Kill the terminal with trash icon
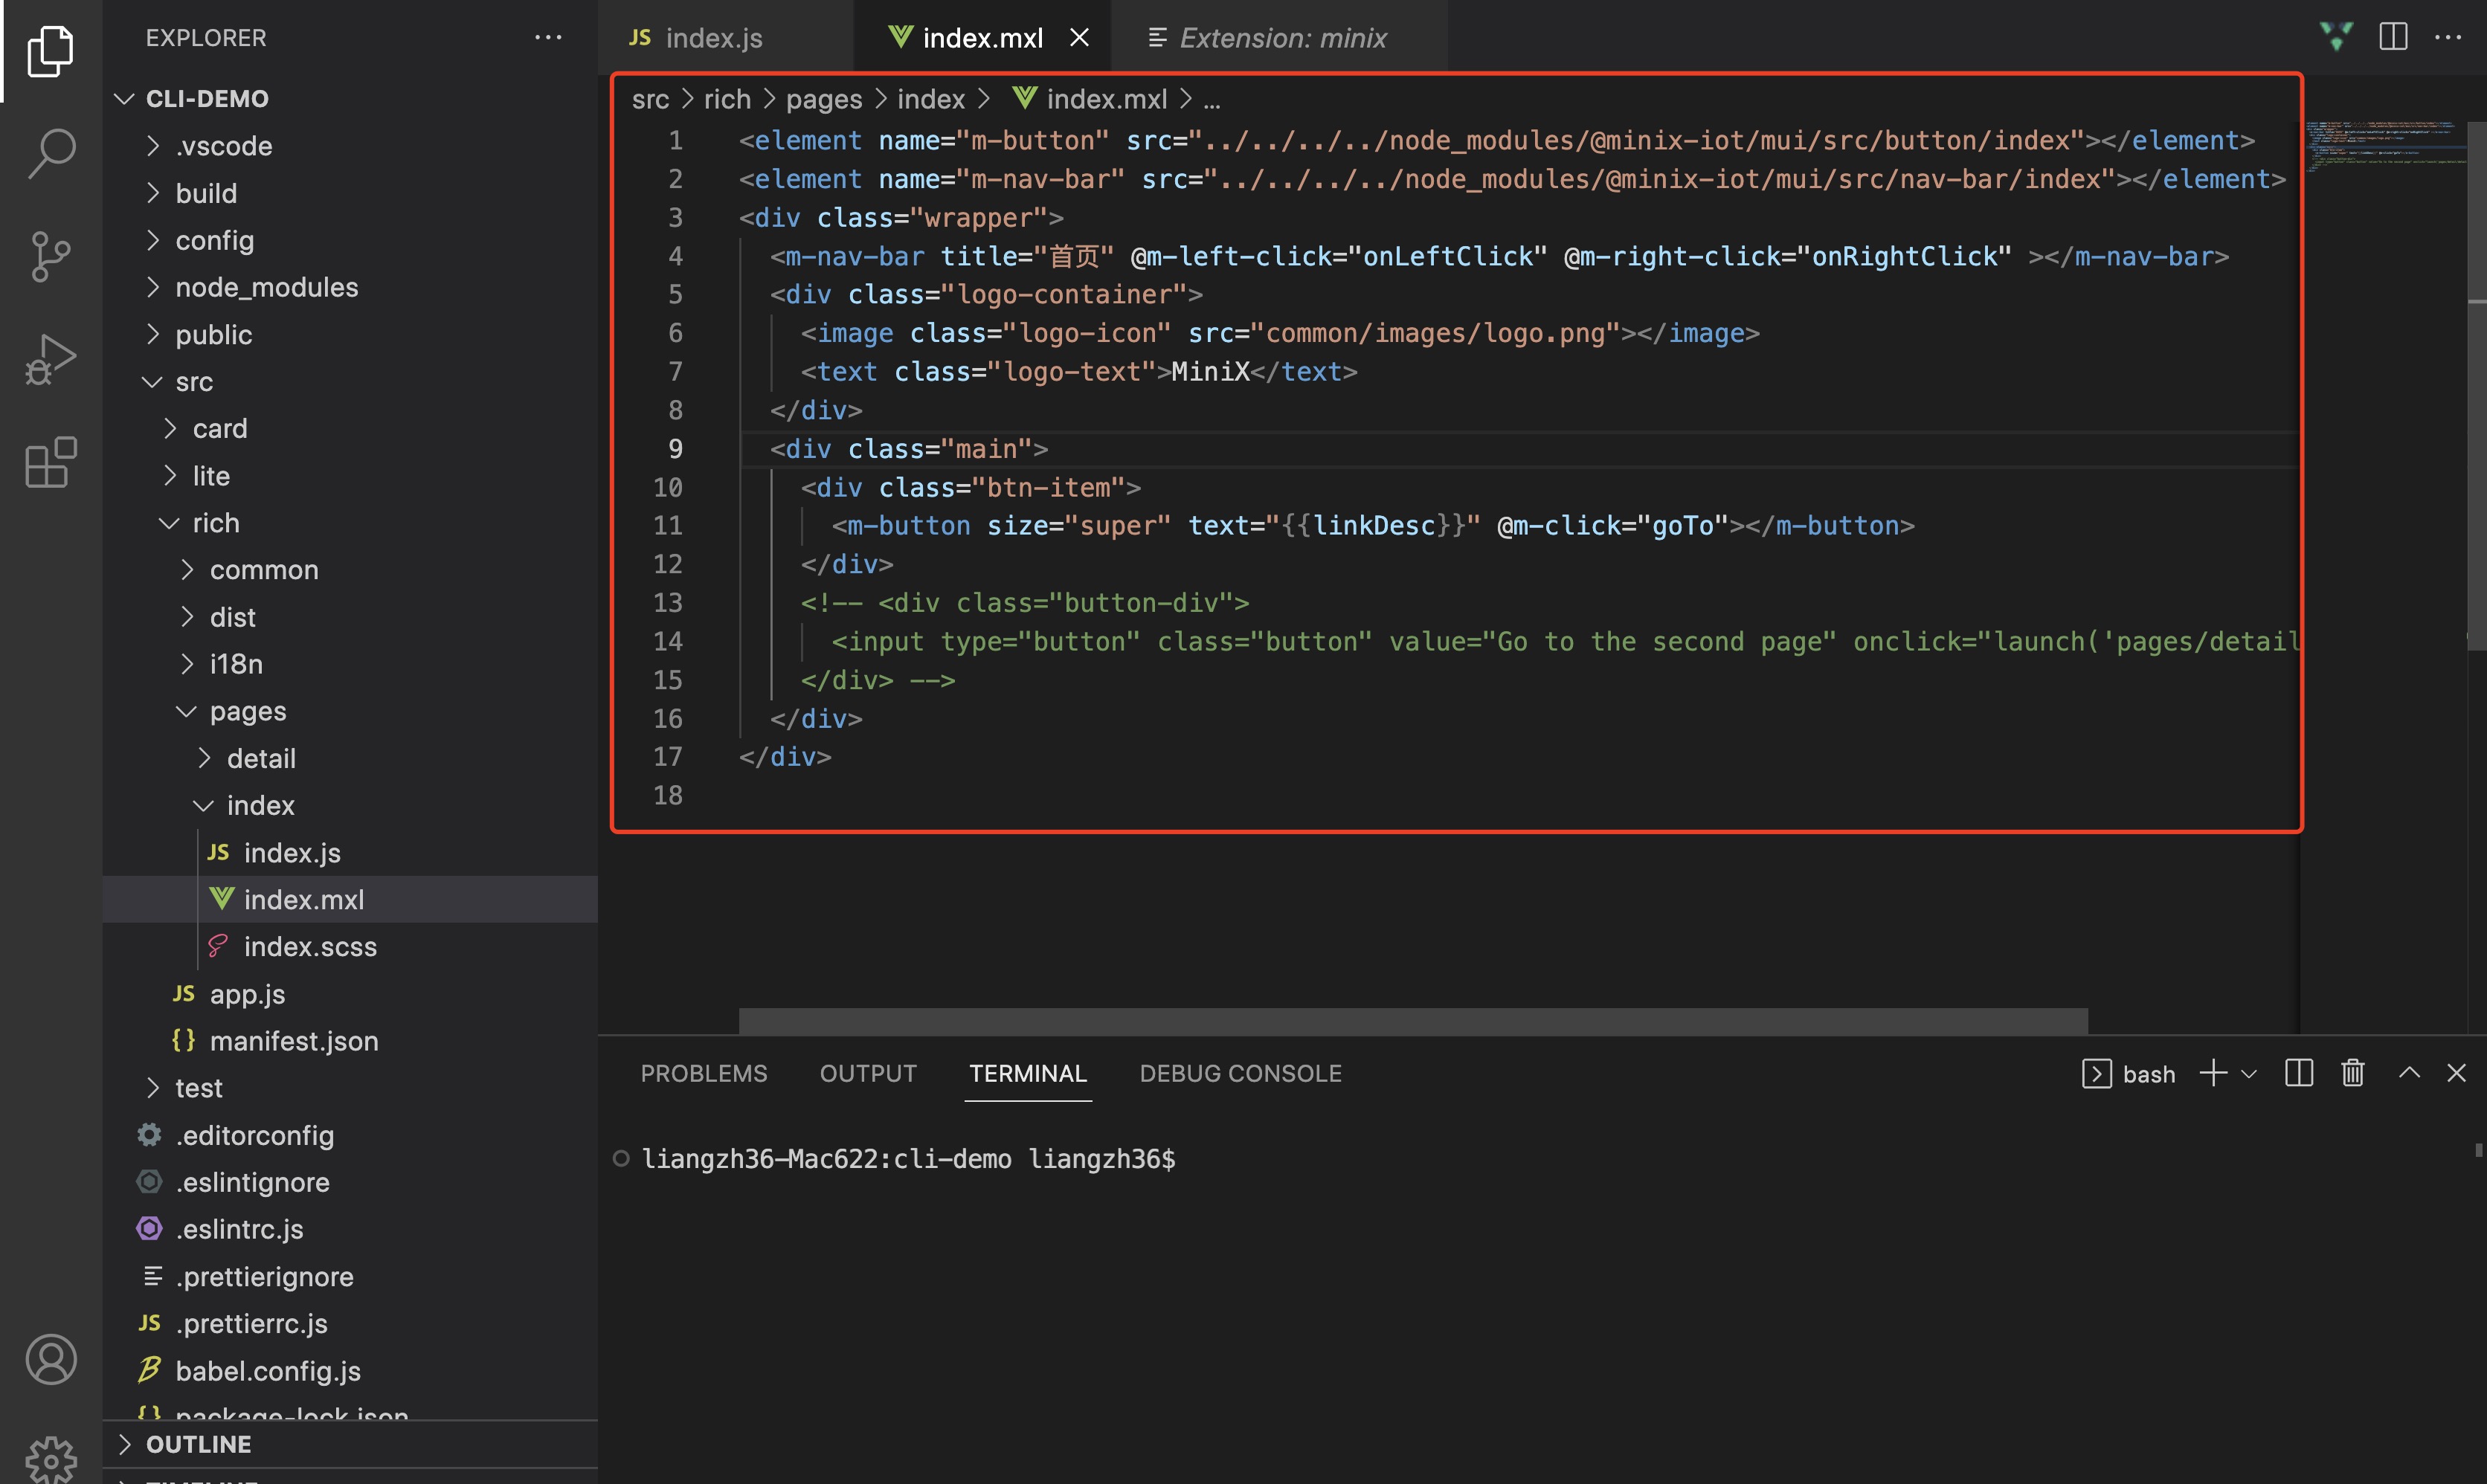 (x=2353, y=1073)
